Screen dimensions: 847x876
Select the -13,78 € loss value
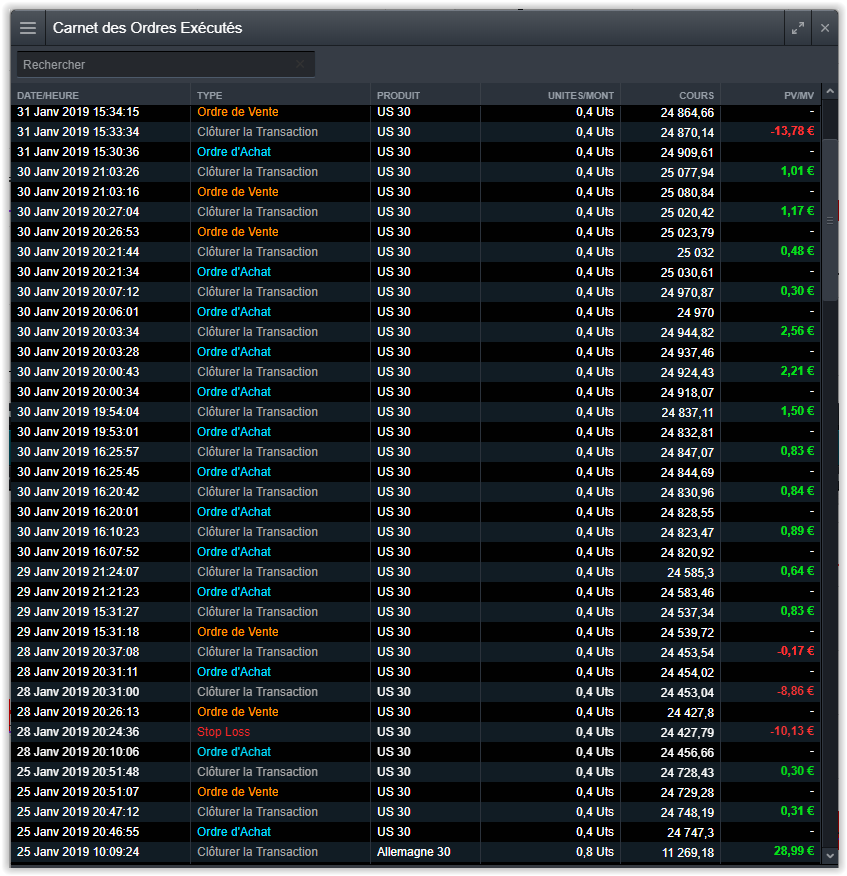792,131
